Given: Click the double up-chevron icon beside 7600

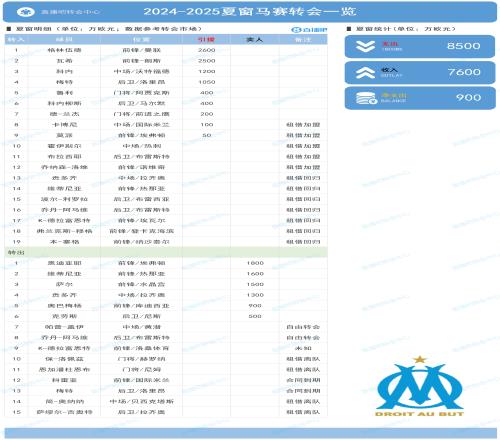Looking at the screenshot, I should coord(365,72).
